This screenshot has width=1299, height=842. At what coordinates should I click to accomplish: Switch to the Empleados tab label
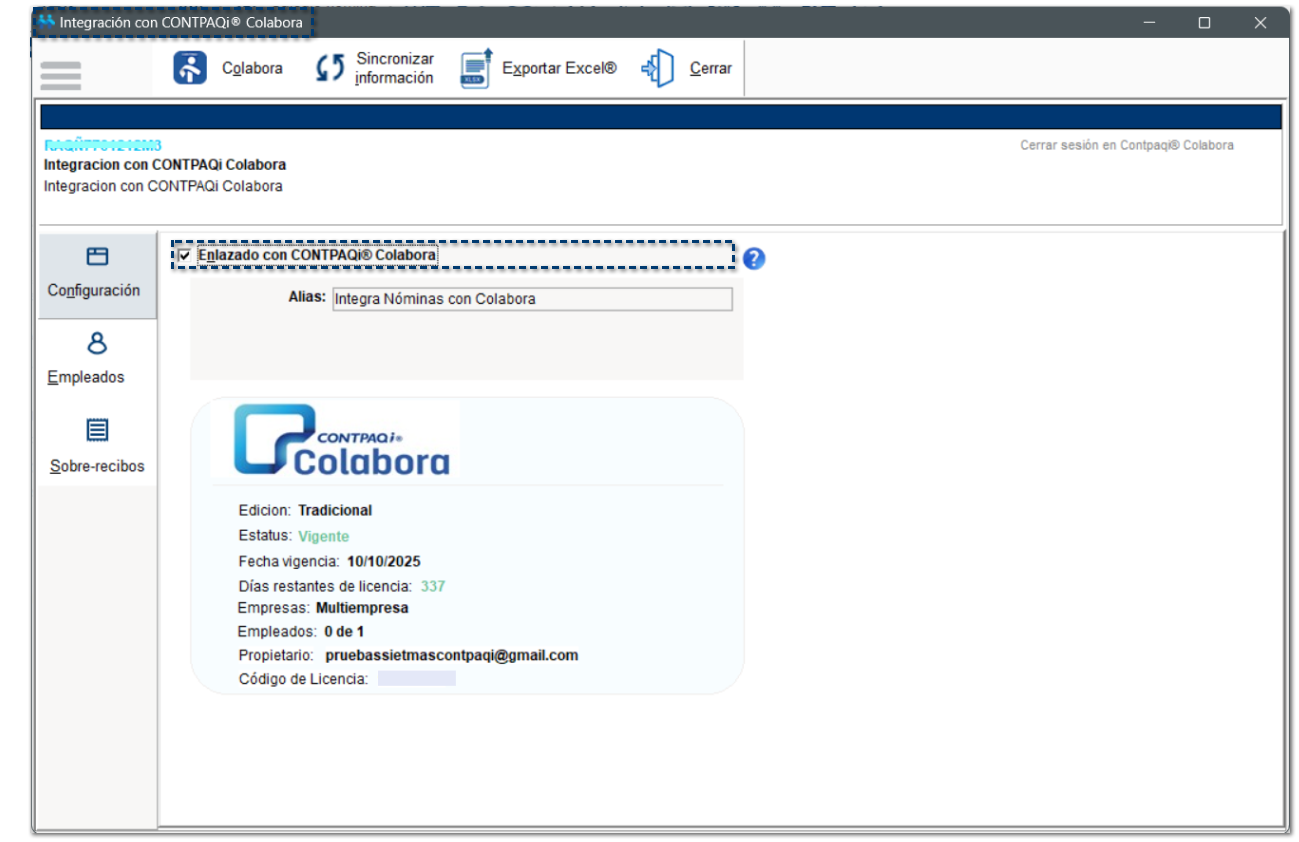pos(86,377)
